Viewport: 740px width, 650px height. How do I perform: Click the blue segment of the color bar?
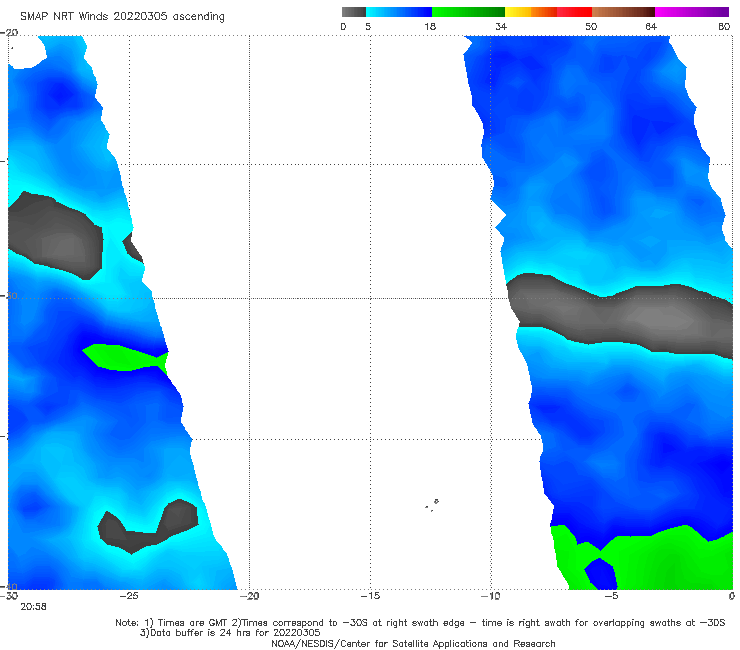(399, 12)
